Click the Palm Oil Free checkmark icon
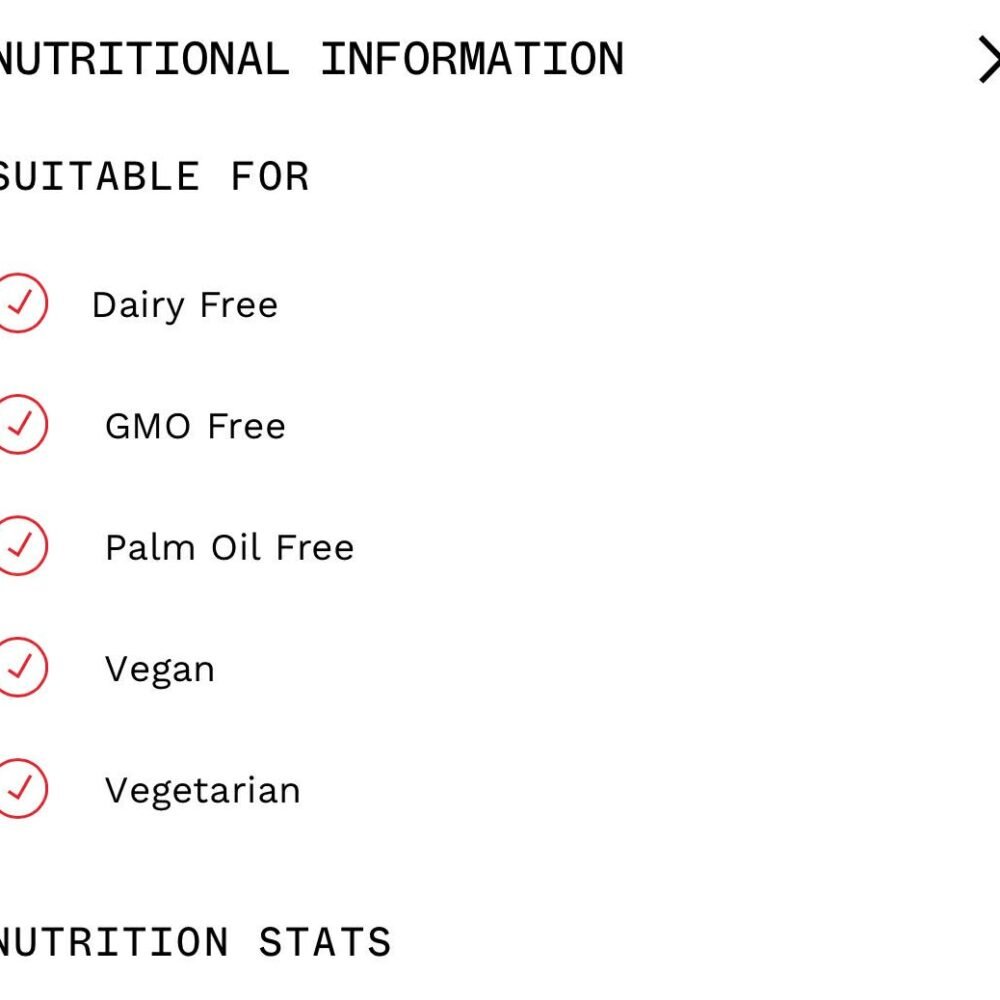The width and height of the screenshot is (1000, 1000). [x=18, y=547]
